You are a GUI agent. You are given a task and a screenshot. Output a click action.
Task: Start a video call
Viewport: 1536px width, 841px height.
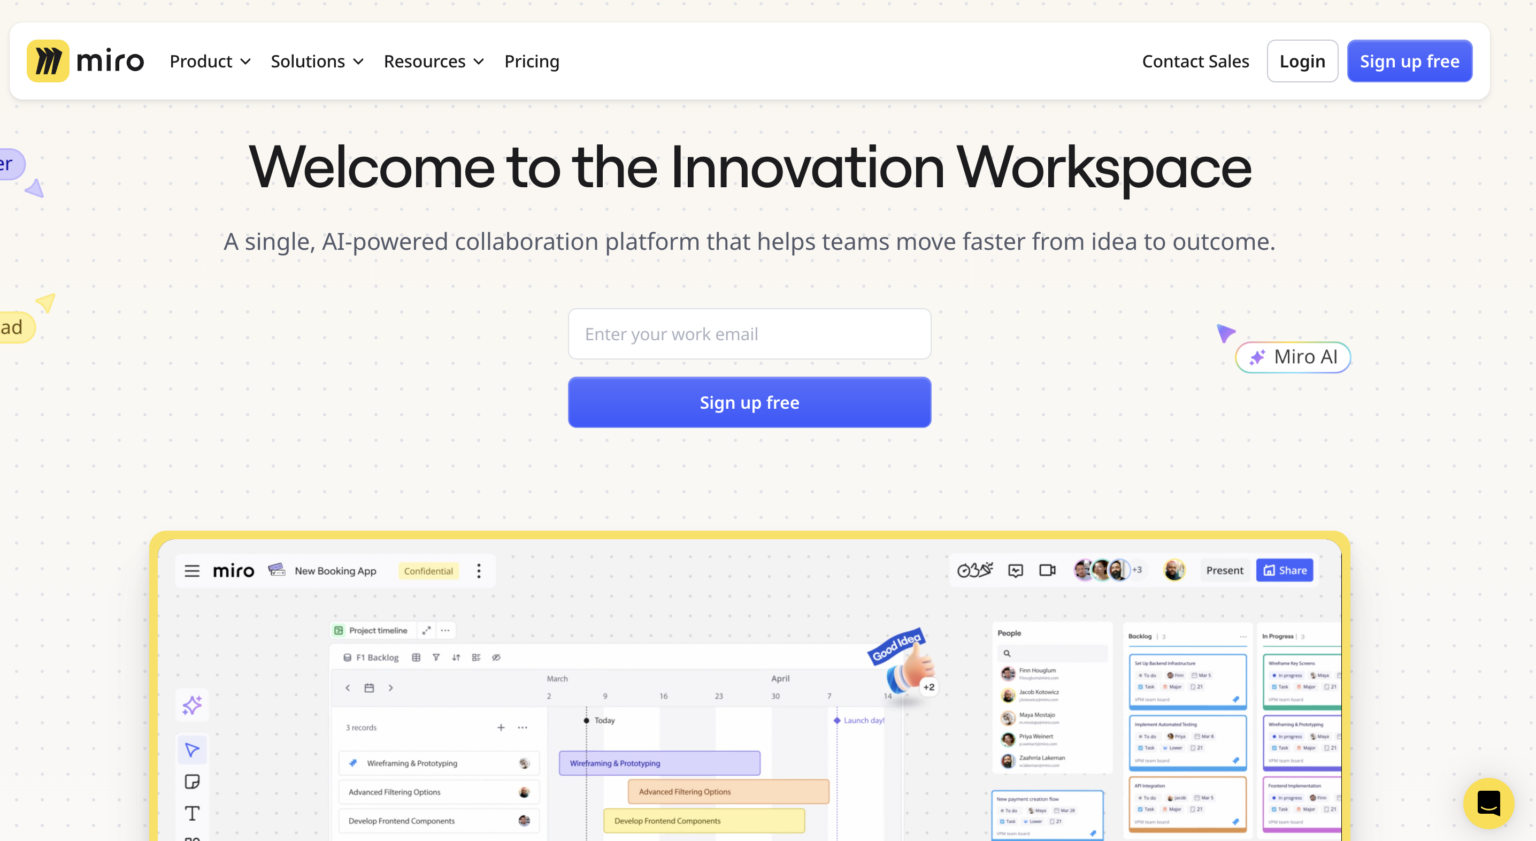[1048, 571]
